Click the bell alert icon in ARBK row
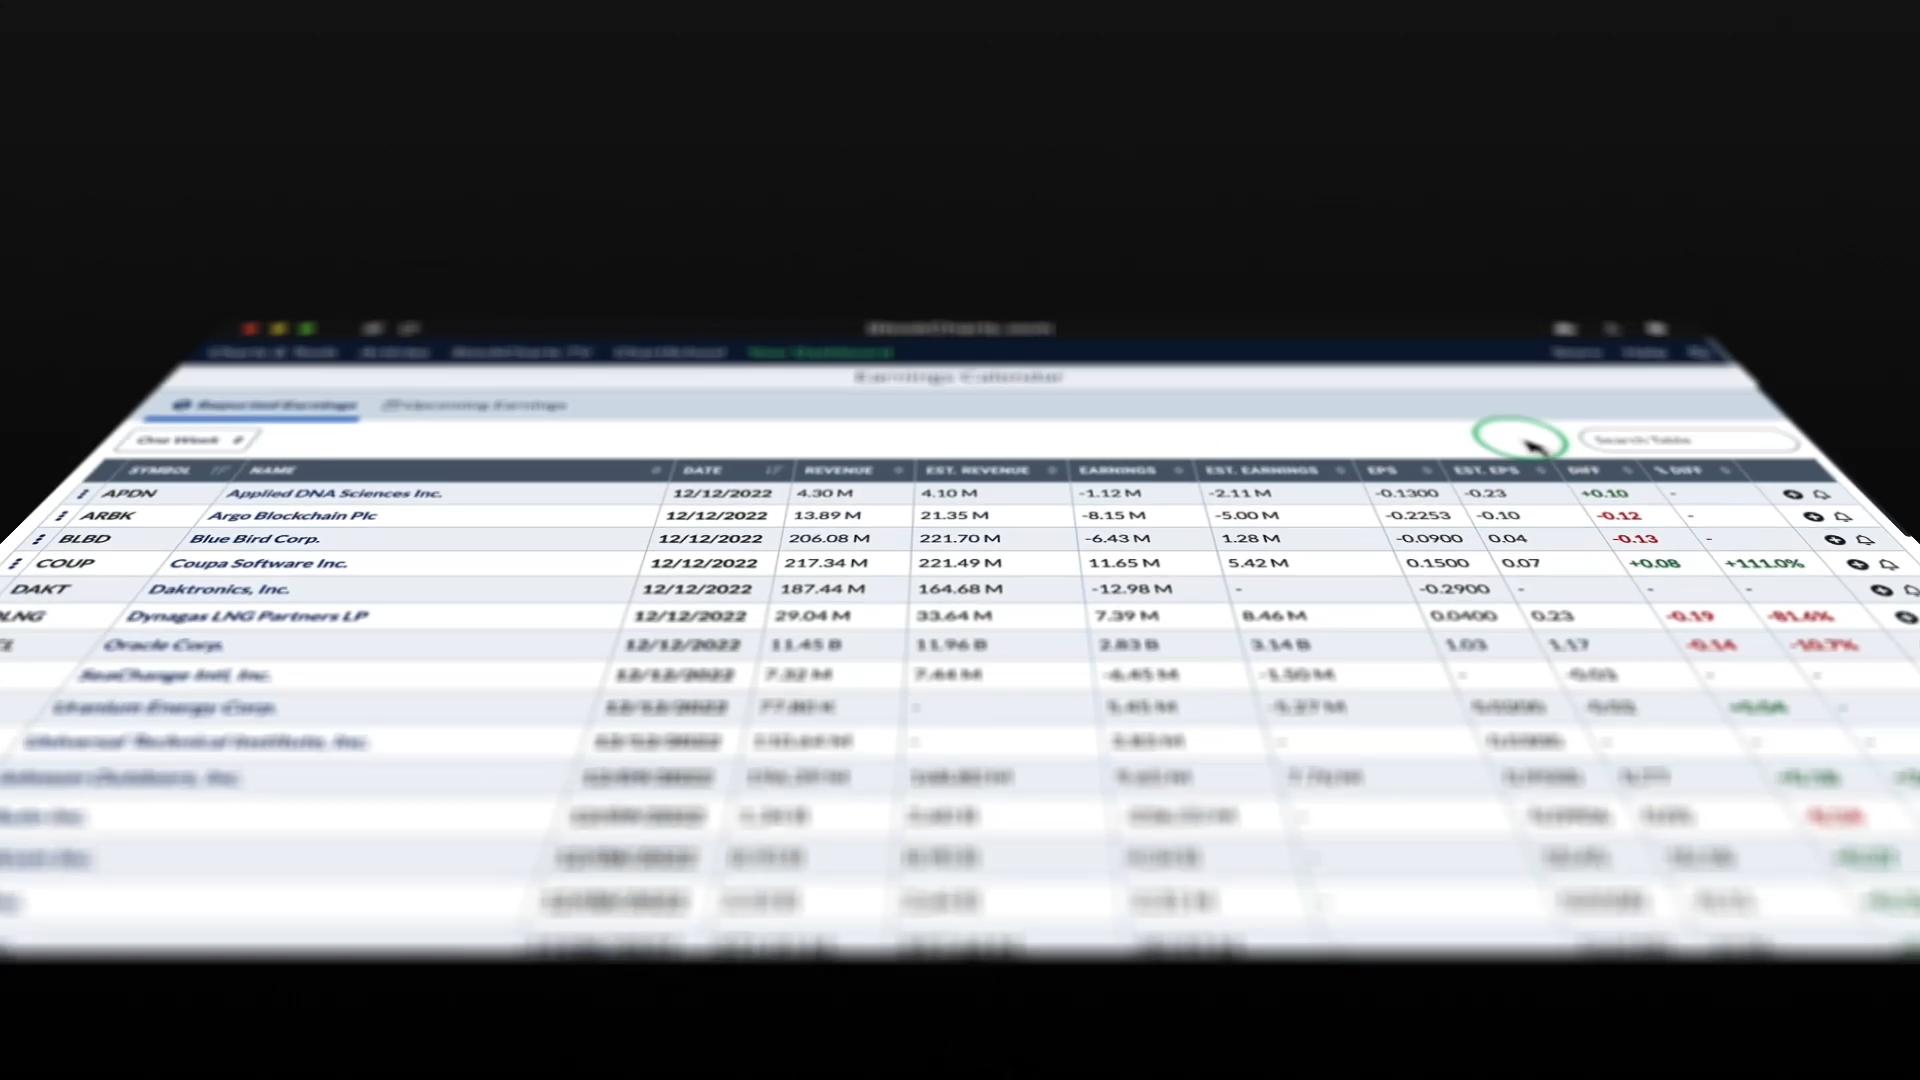The width and height of the screenshot is (1920, 1080). coord(1843,517)
